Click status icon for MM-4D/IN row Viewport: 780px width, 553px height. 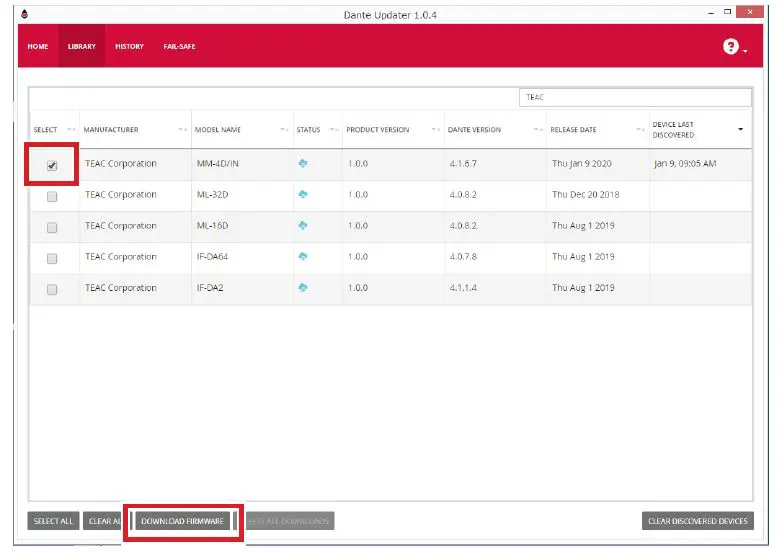pyautogui.click(x=303, y=163)
